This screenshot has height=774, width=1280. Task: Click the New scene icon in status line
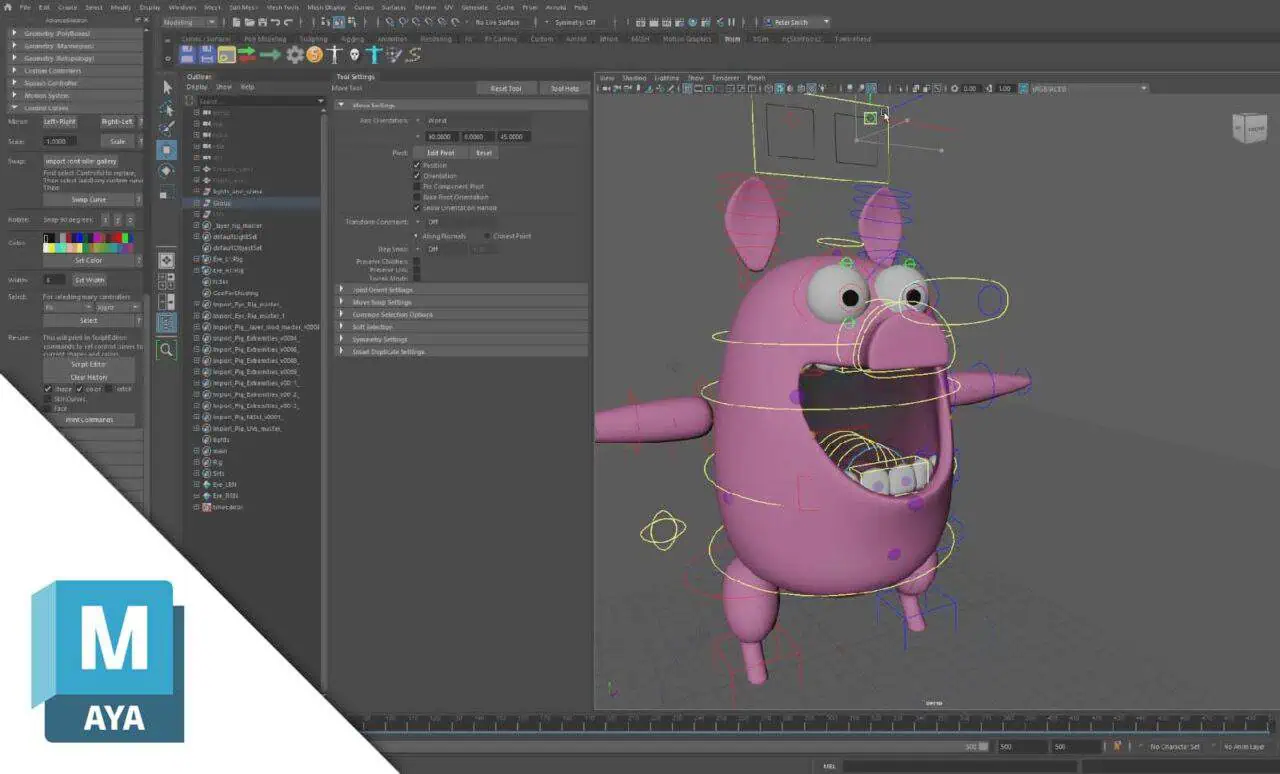235,22
